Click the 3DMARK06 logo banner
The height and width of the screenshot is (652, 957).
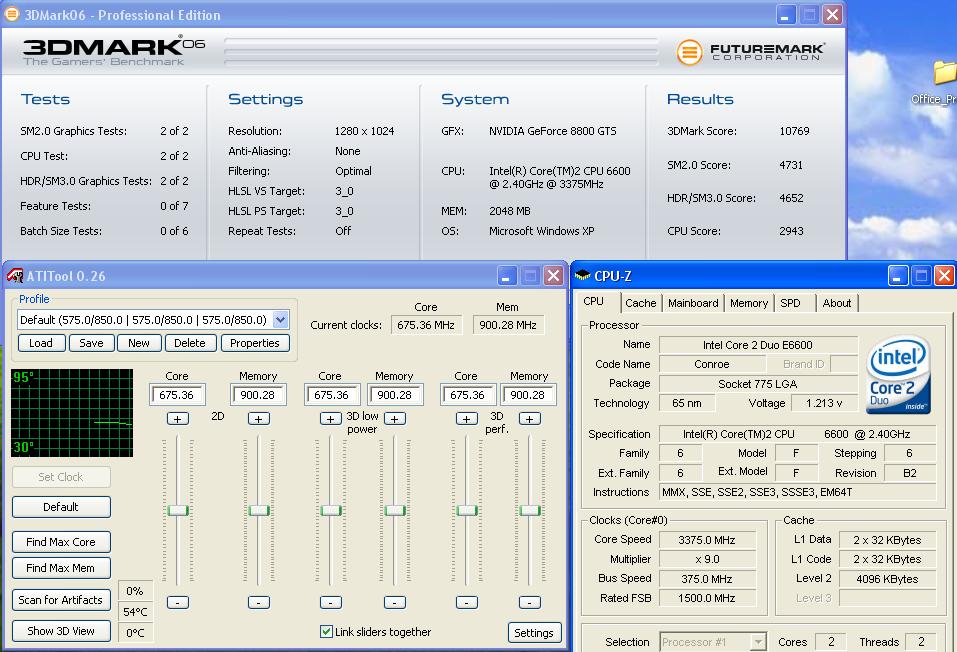[114, 51]
